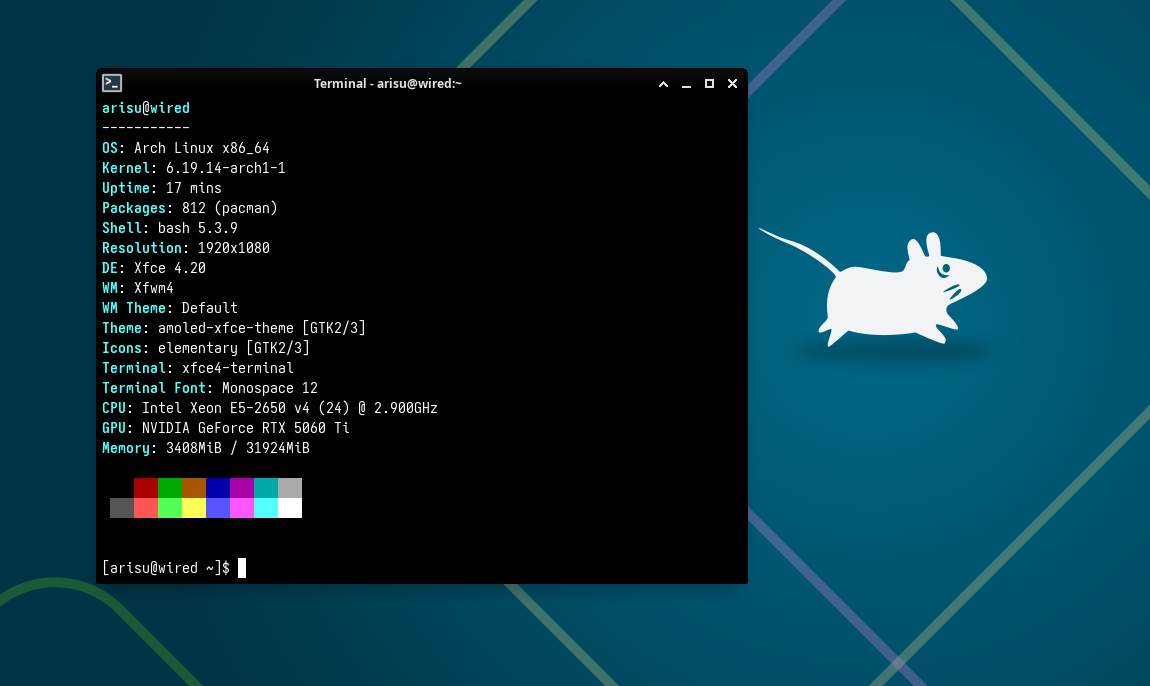Click the bright red color block

pyautogui.click(x=146, y=508)
